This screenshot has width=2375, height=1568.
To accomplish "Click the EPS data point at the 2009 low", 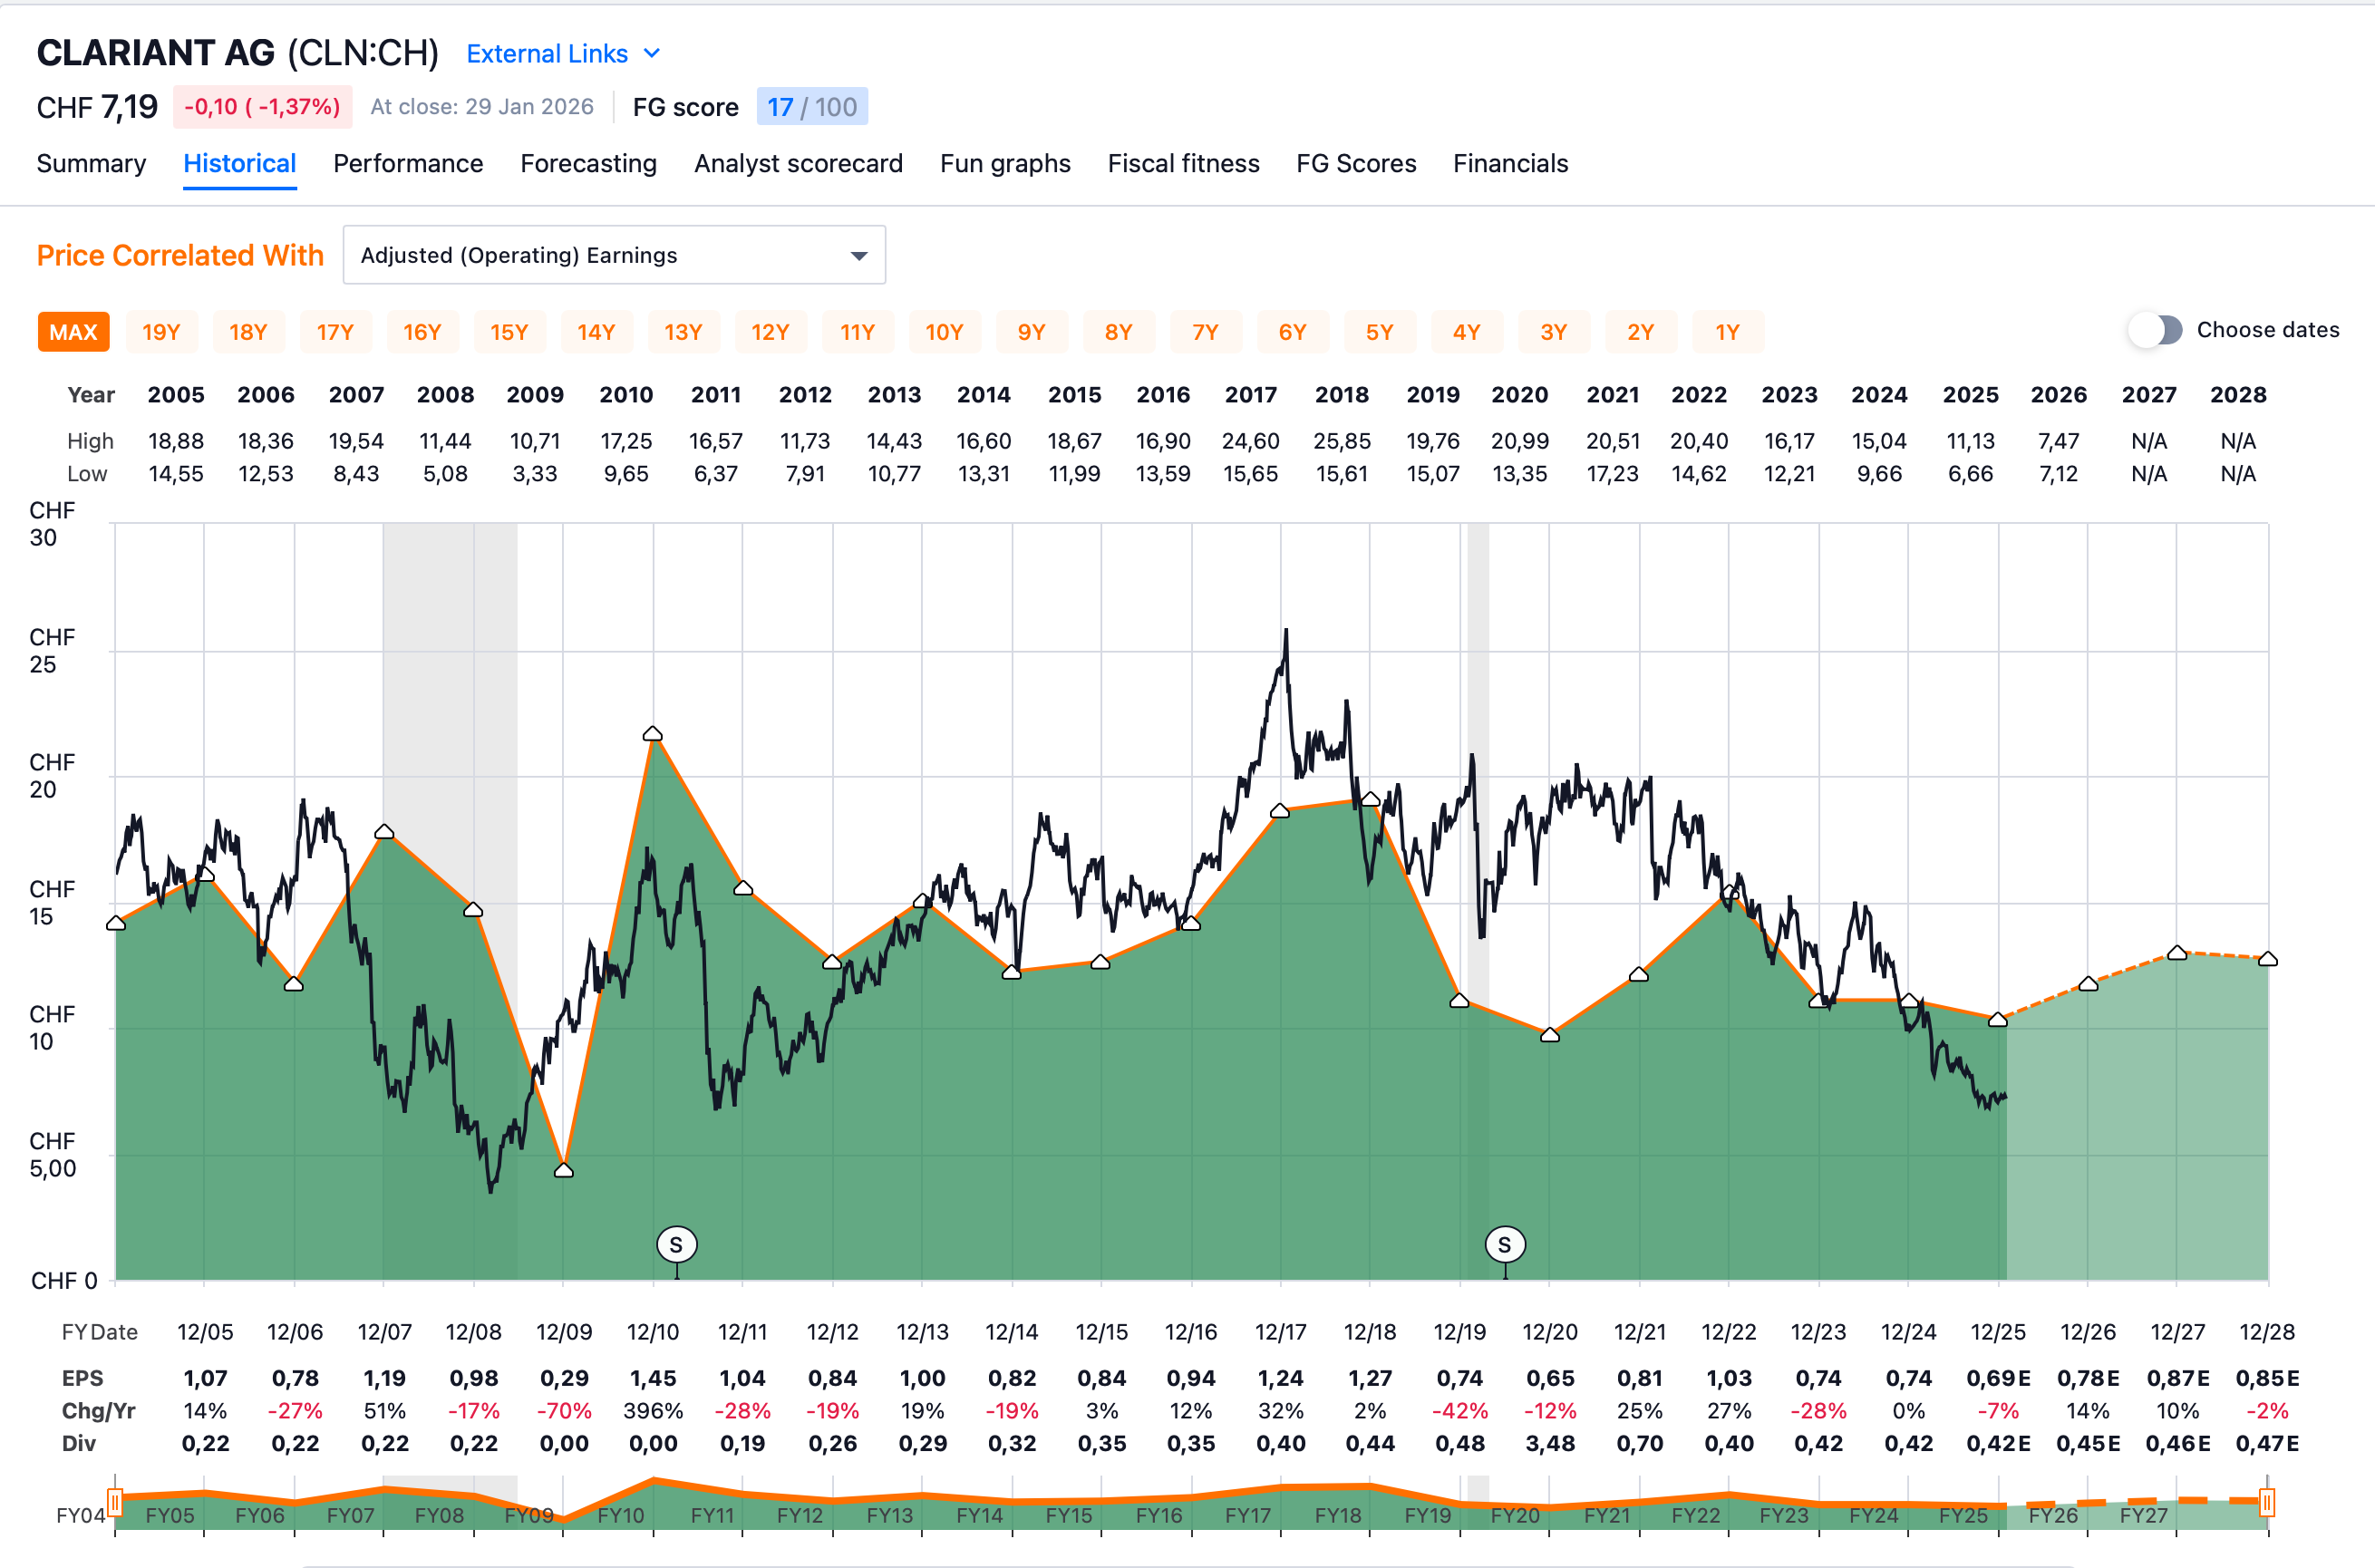I will 564,1170.
